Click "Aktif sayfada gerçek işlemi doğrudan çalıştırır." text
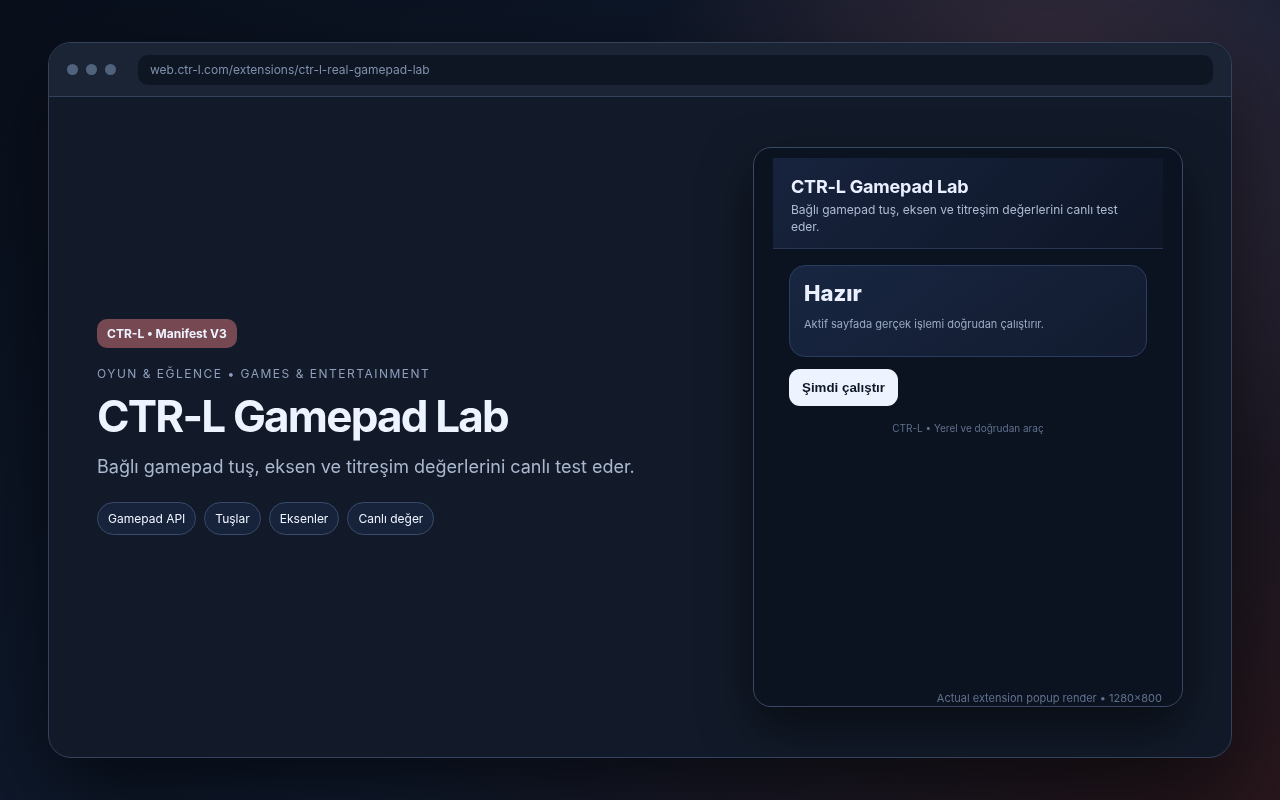 (924, 324)
